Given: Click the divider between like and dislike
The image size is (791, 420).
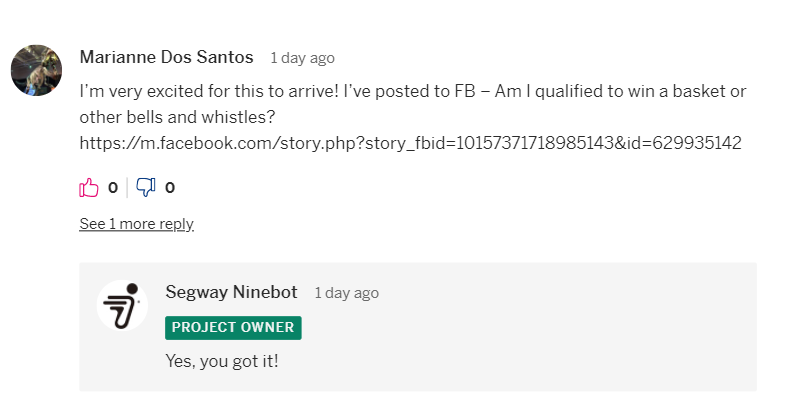Looking at the screenshot, I should [127, 188].
